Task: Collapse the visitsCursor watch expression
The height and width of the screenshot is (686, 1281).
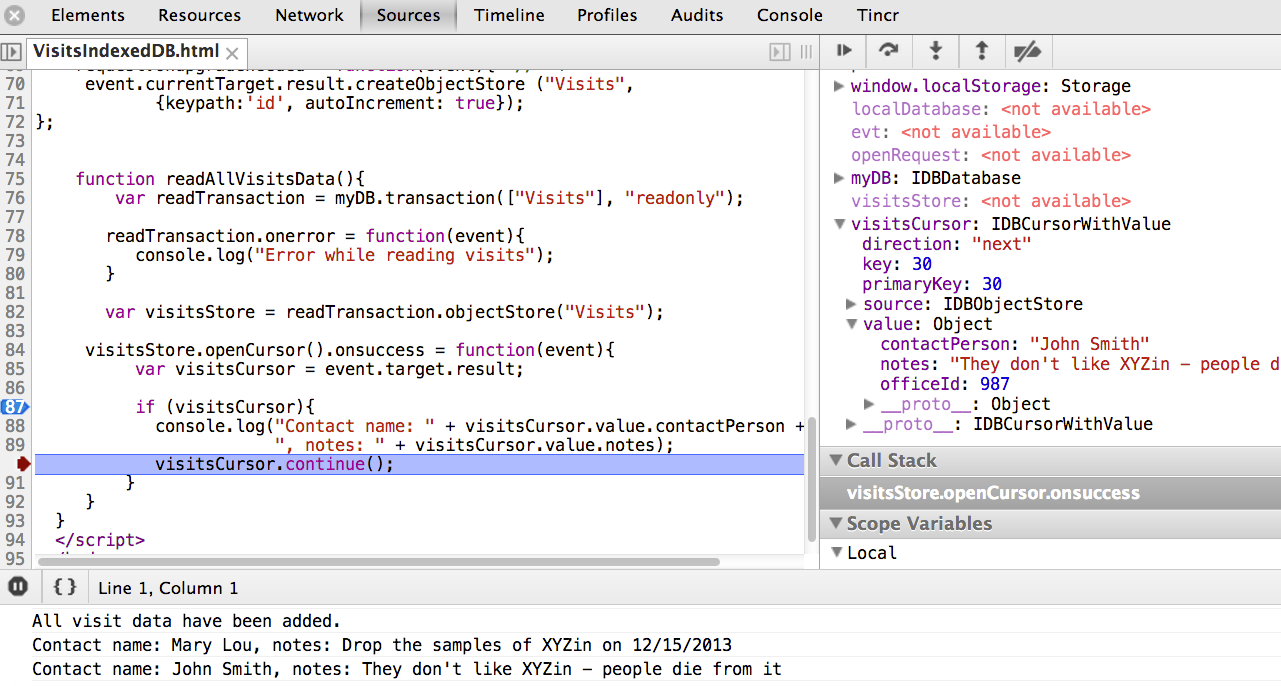Action: click(840, 225)
